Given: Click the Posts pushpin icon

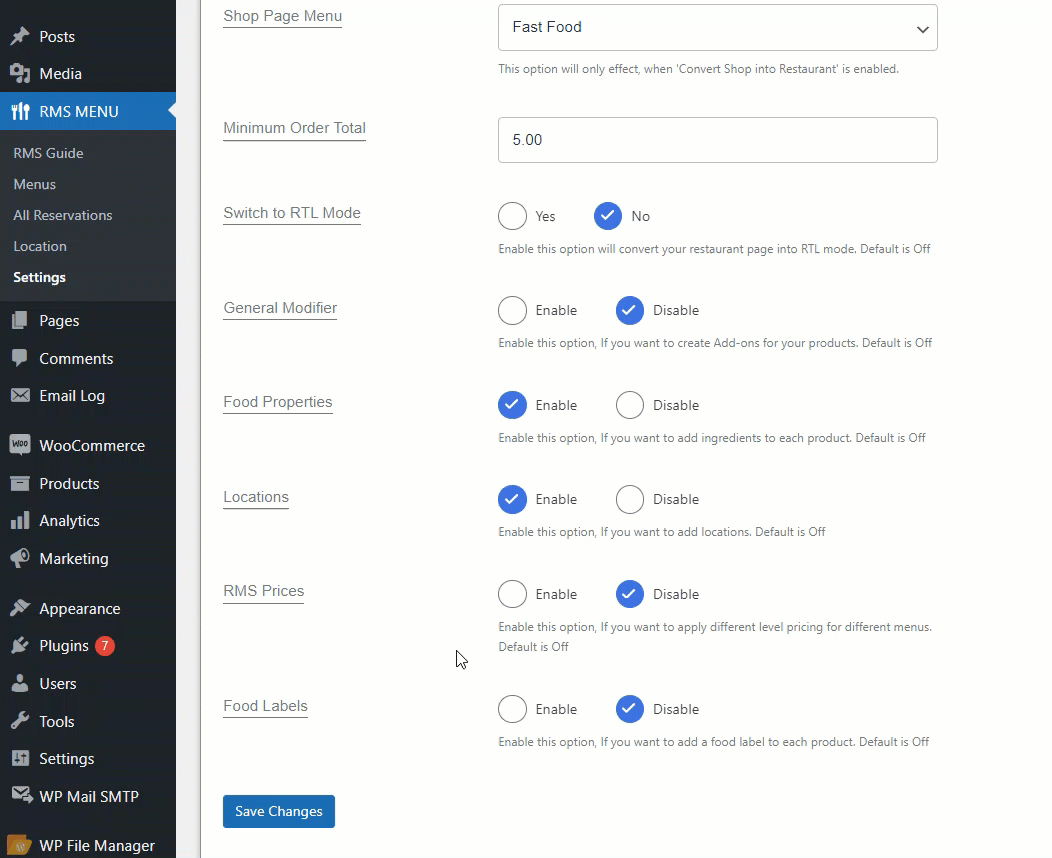Looking at the screenshot, I should 20,36.
